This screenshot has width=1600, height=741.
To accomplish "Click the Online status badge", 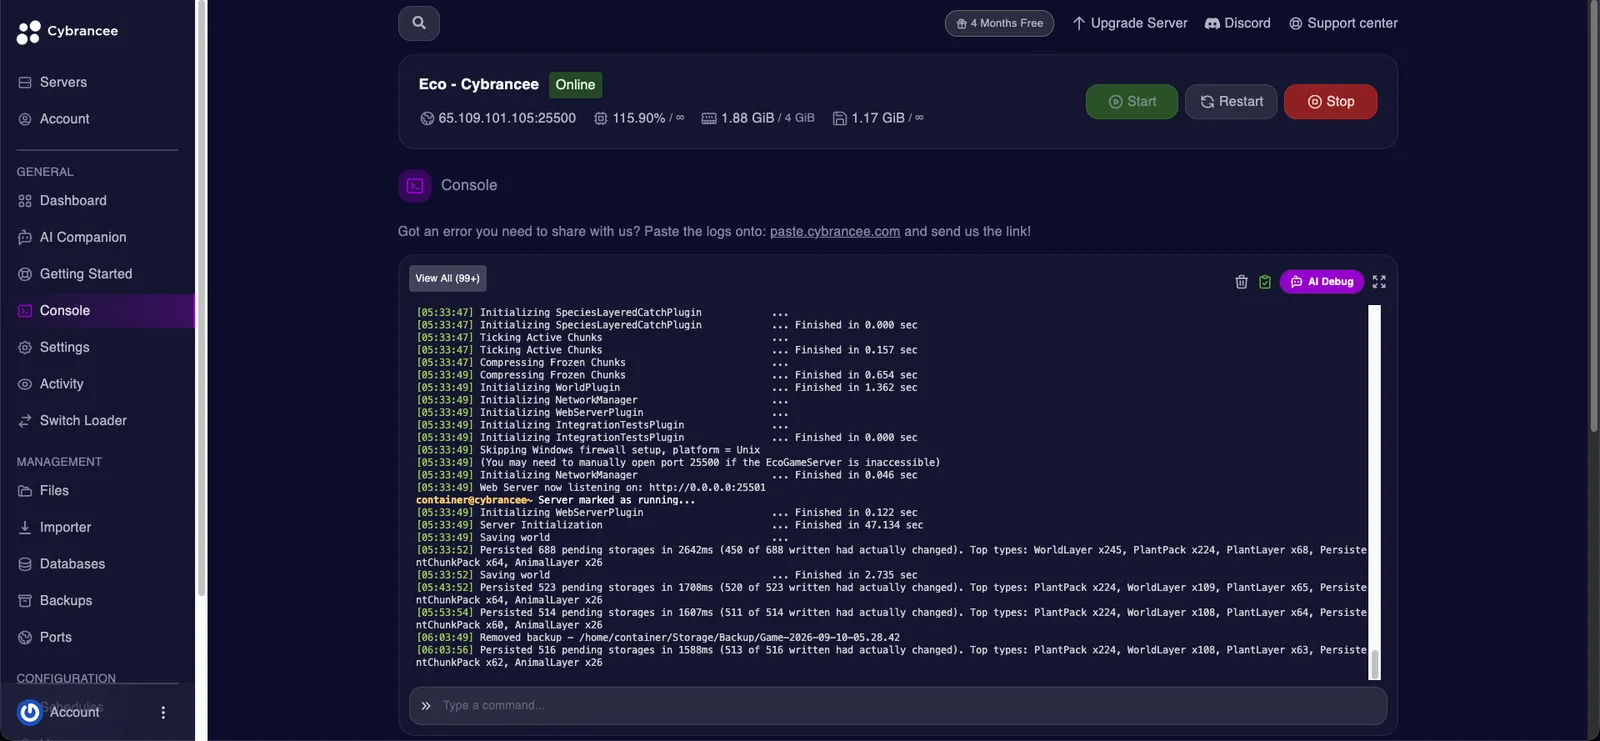I will pyautogui.click(x=576, y=85).
